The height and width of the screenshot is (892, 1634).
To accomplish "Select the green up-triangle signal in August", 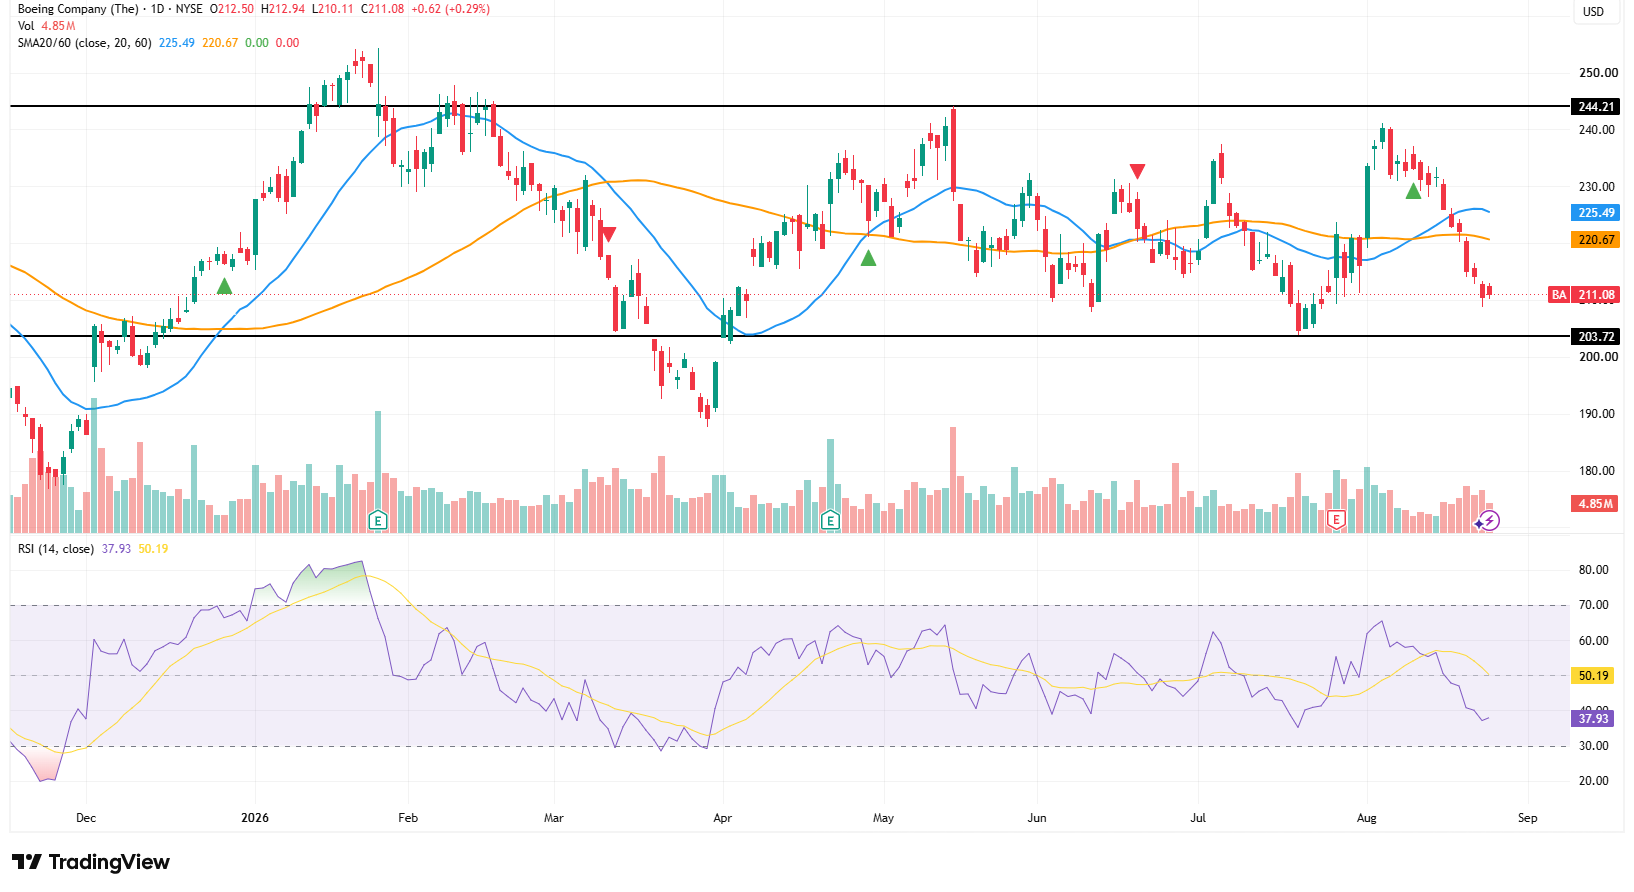I will coord(1413,191).
